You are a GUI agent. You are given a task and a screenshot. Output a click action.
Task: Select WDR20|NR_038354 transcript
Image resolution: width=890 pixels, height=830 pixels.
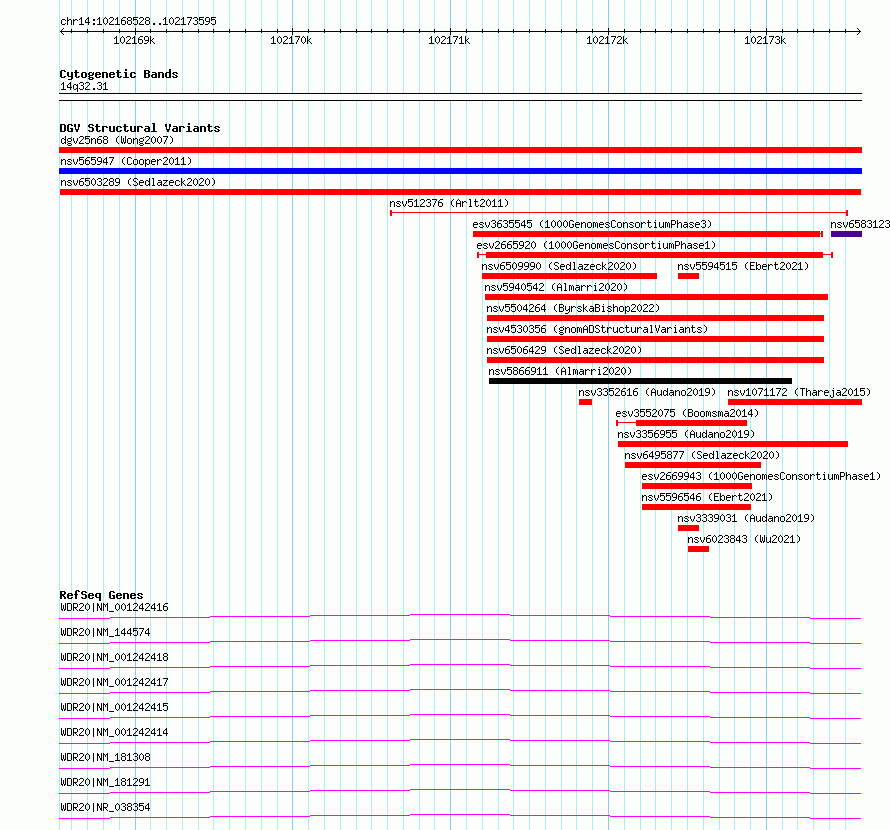(x=105, y=807)
